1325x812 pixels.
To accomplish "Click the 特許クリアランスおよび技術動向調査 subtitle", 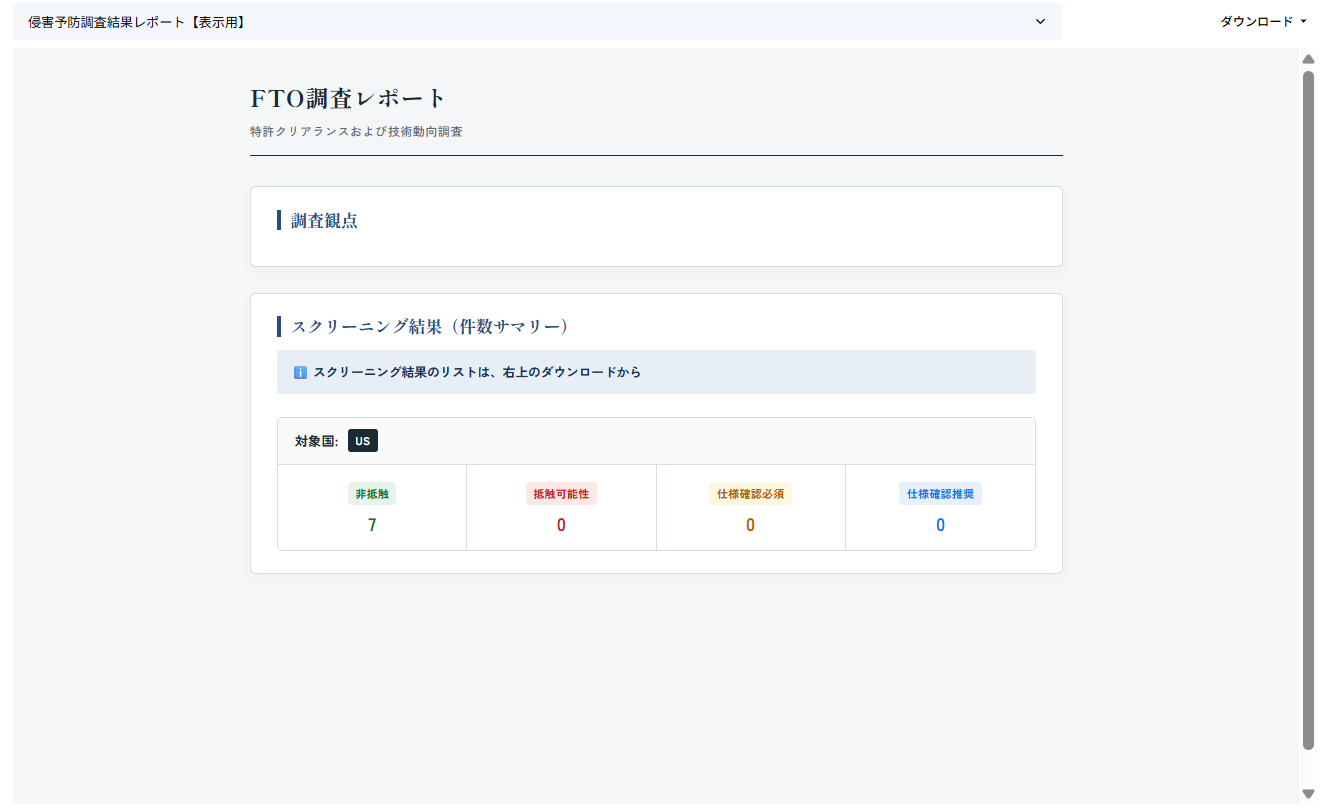I will [x=356, y=132].
